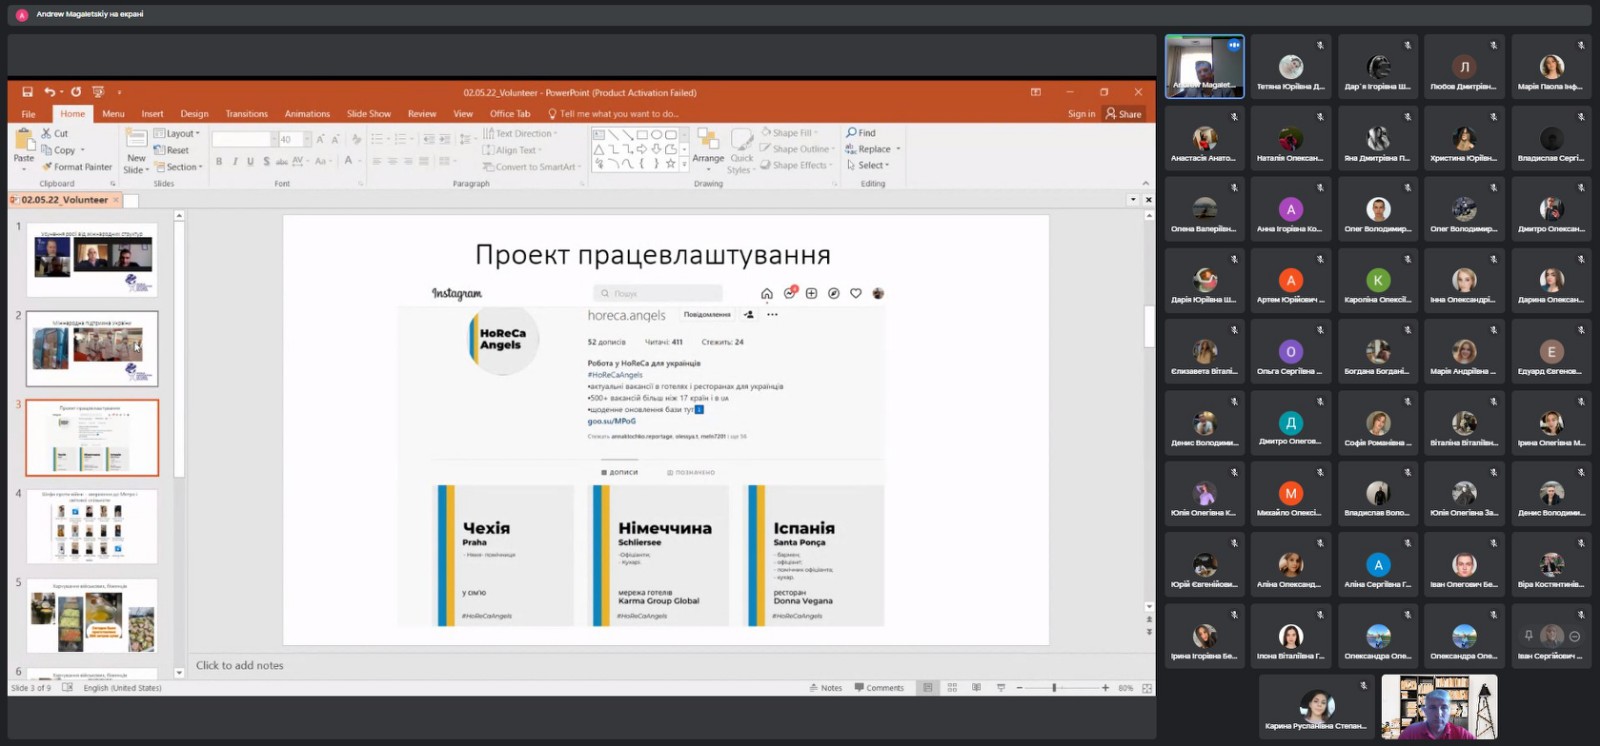Select slide 4 thumbnail in slide panel
The image size is (1600, 746).
92,526
